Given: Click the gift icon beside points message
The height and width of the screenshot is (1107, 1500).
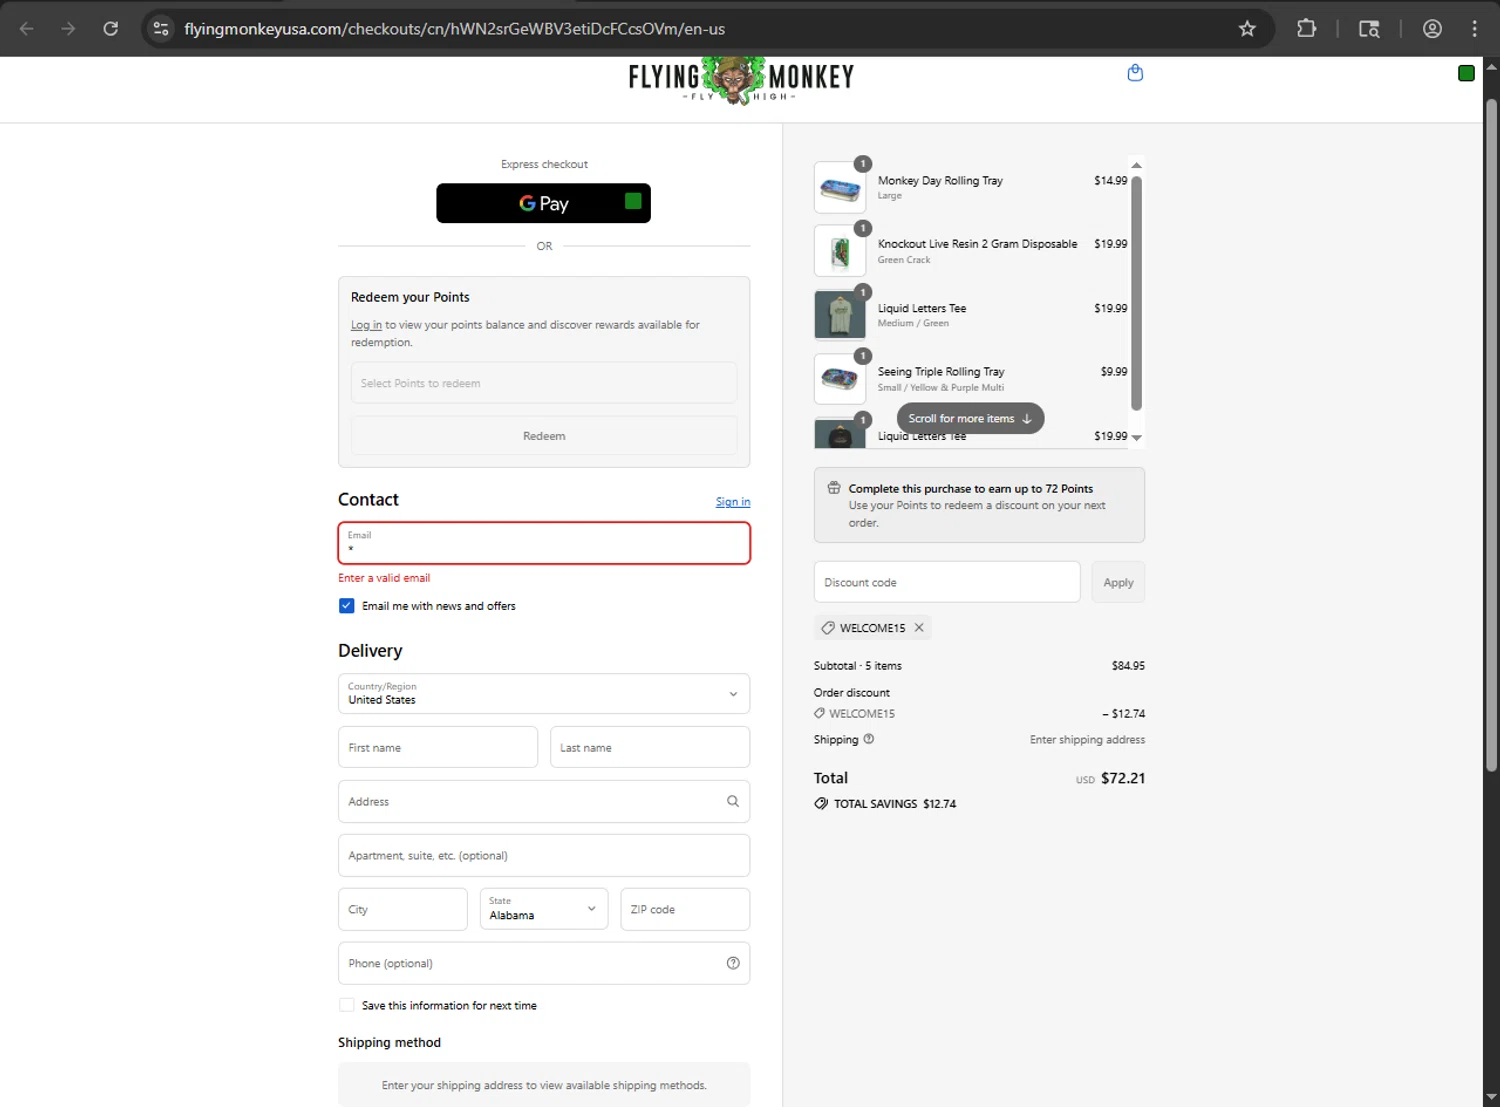Looking at the screenshot, I should (x=834, y=488).
